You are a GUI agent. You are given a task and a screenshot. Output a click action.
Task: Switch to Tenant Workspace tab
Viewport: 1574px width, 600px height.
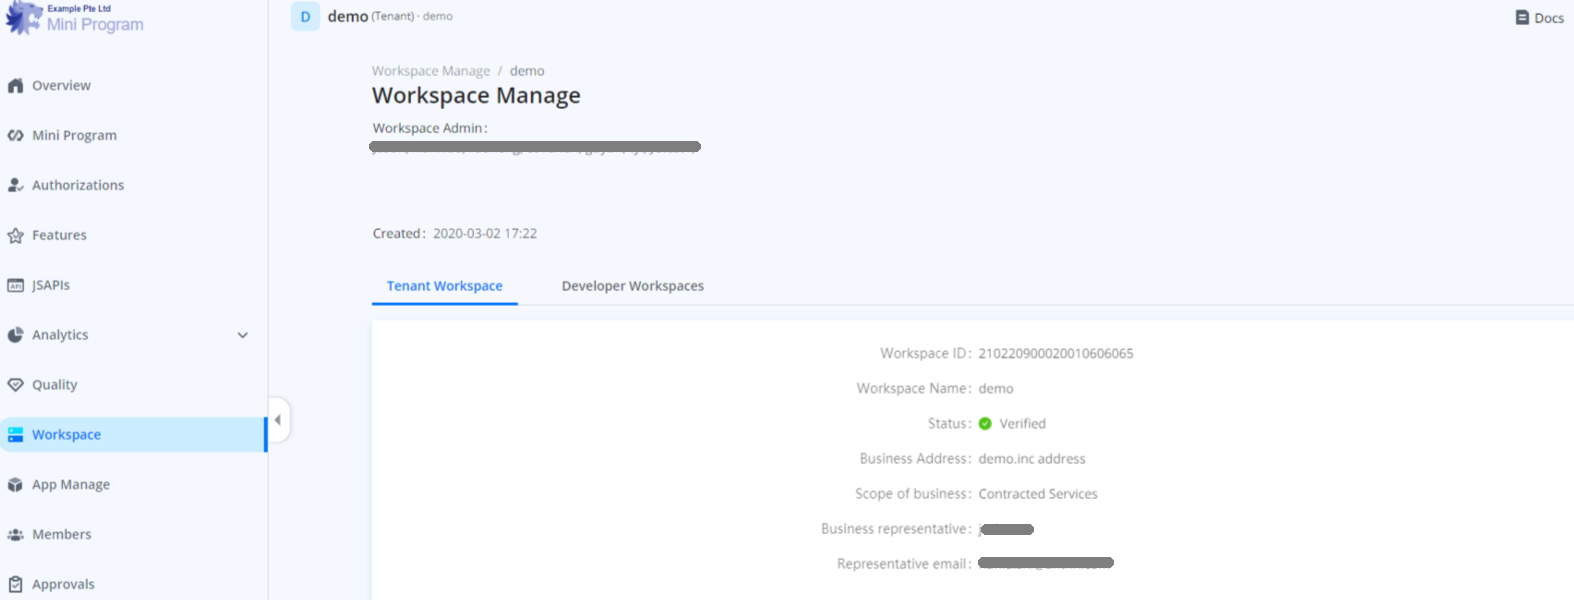tap(445, 286)
